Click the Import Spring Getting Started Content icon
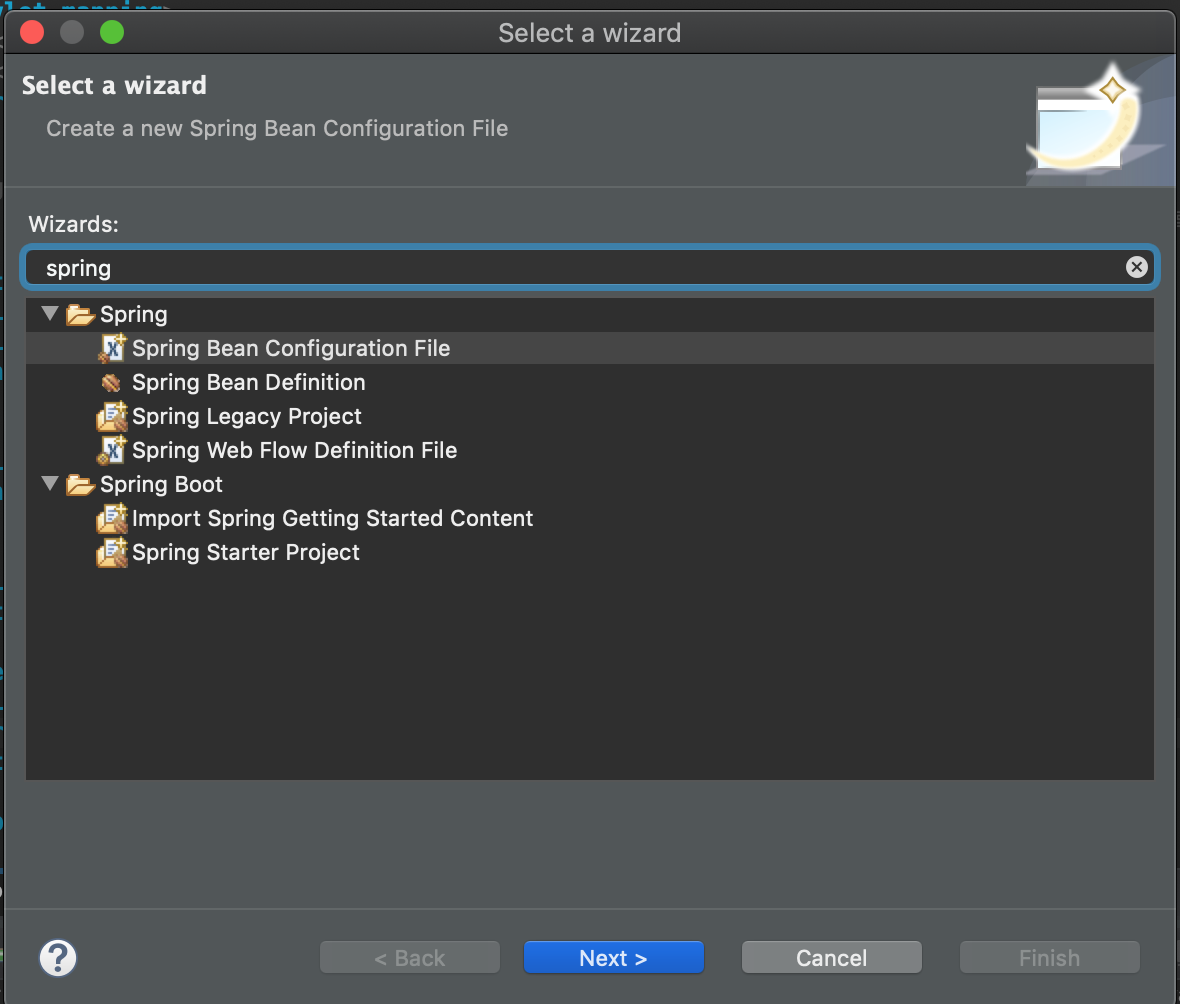This screenshot has width=1180, height=1004. (112, 519)
